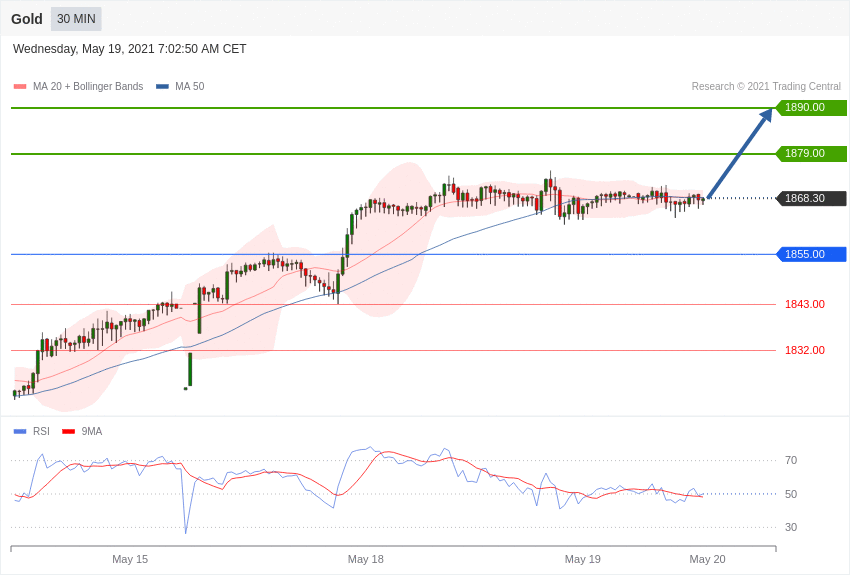Click the May 15 date axis label
Image resolution: width=850 pixels, height=576 pixels.
(130, 559)
